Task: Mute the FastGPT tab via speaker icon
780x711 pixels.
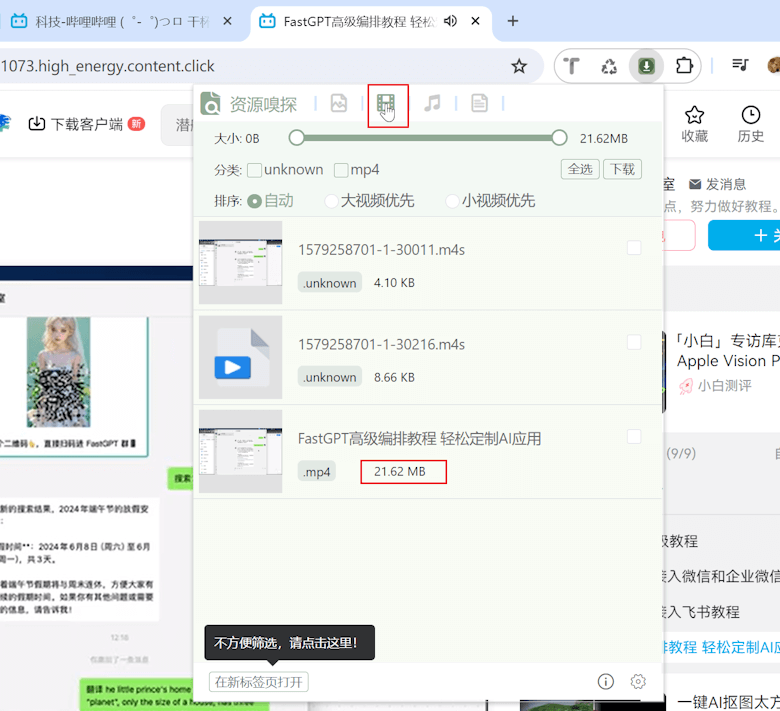Action: click(x=450, y=21)
